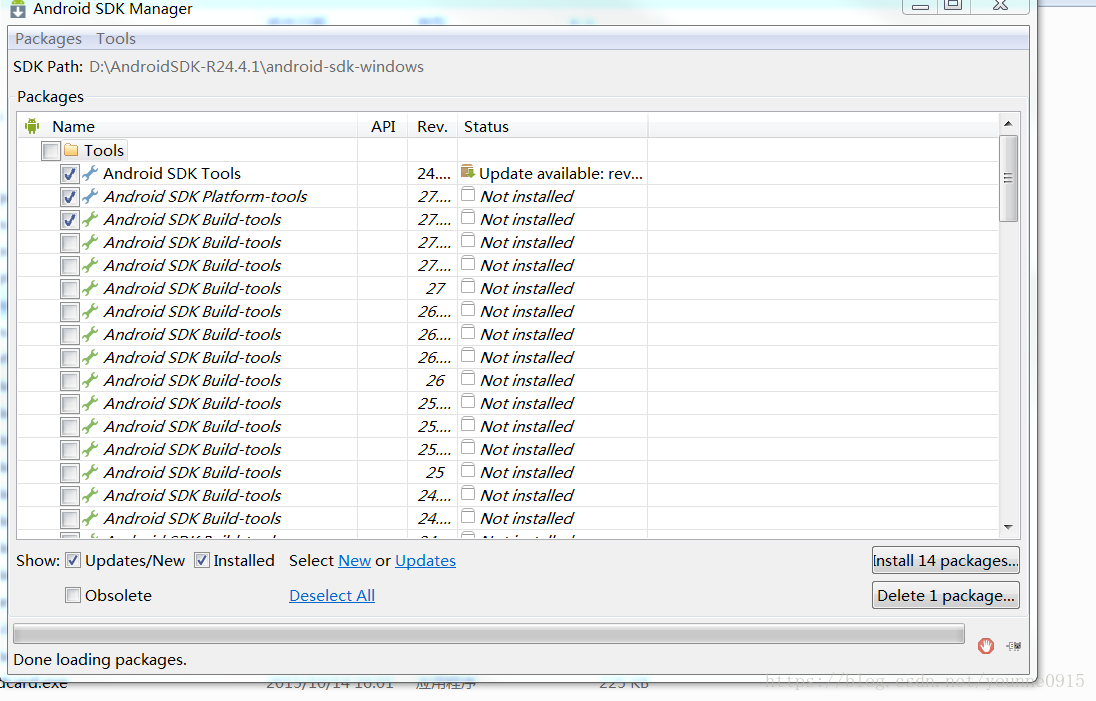This screenshot has width=1096, height=701.
Task: Click the Tools folder icon
Action: [71, 150]
